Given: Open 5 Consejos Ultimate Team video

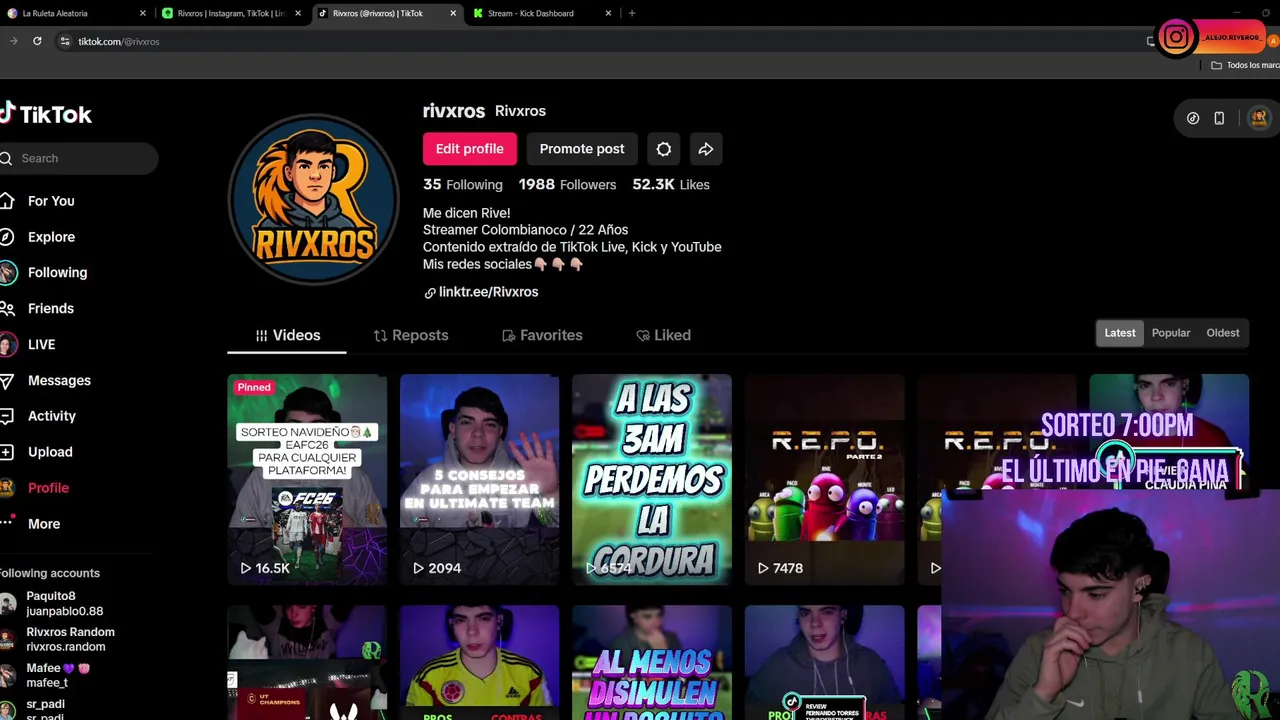Looking at the screenshot, I should (479, 480).
